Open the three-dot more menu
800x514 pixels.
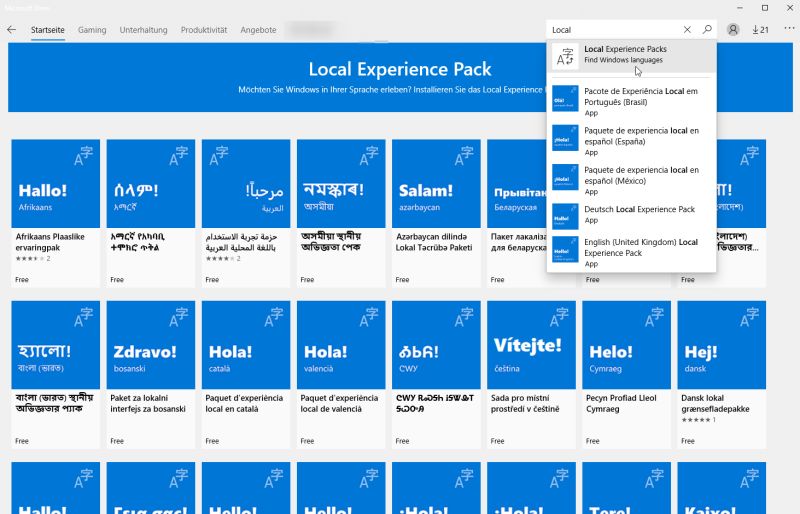coord(789,29)
